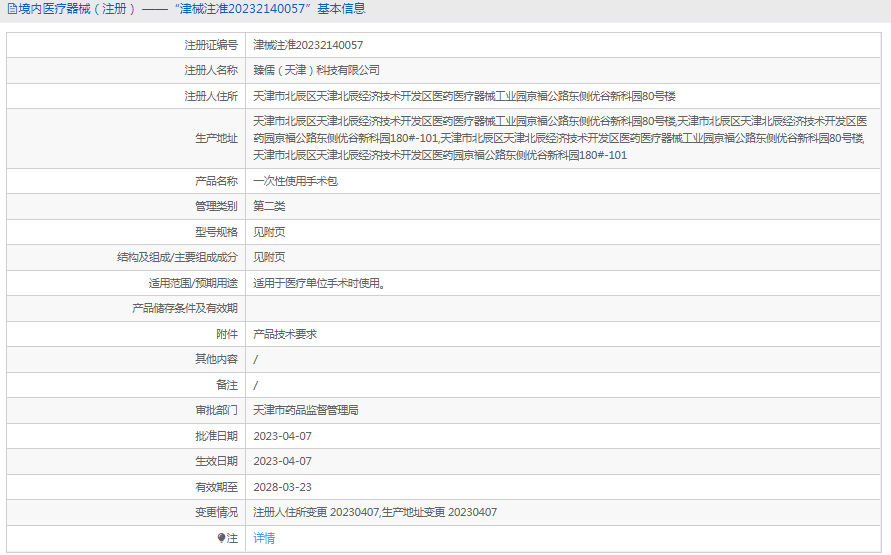The height and width of the screenshot is (555, 891).
Task: Click the document icon before 境内医疗器械 title
Action: (11, 9)
